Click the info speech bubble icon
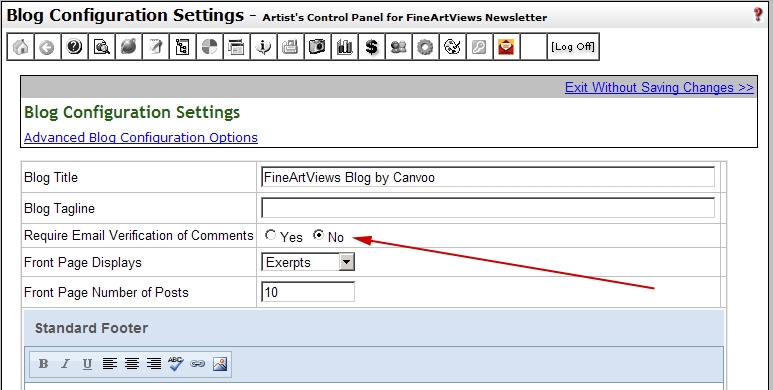Screen dimensions: 773x390 pyautogui.click(x=264, y=47)
